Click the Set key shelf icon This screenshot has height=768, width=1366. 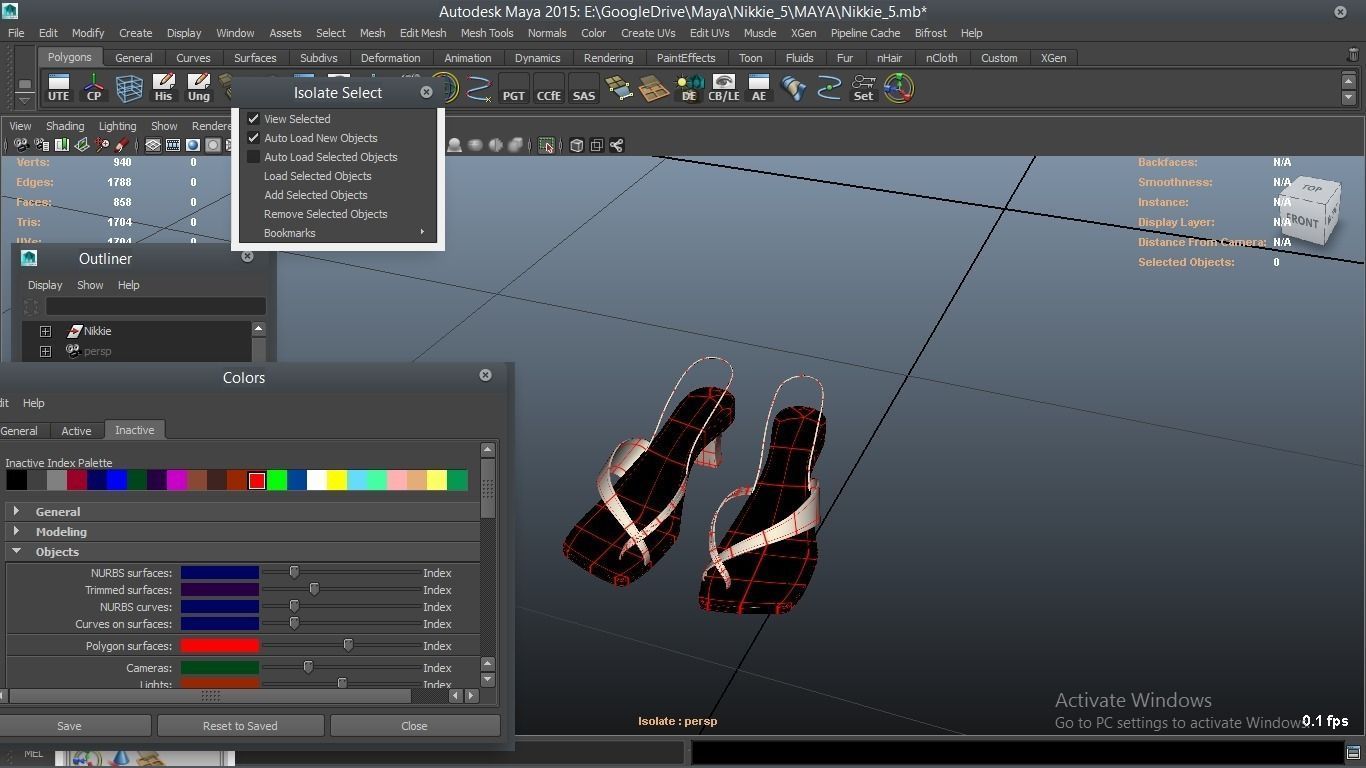point(863,88)
